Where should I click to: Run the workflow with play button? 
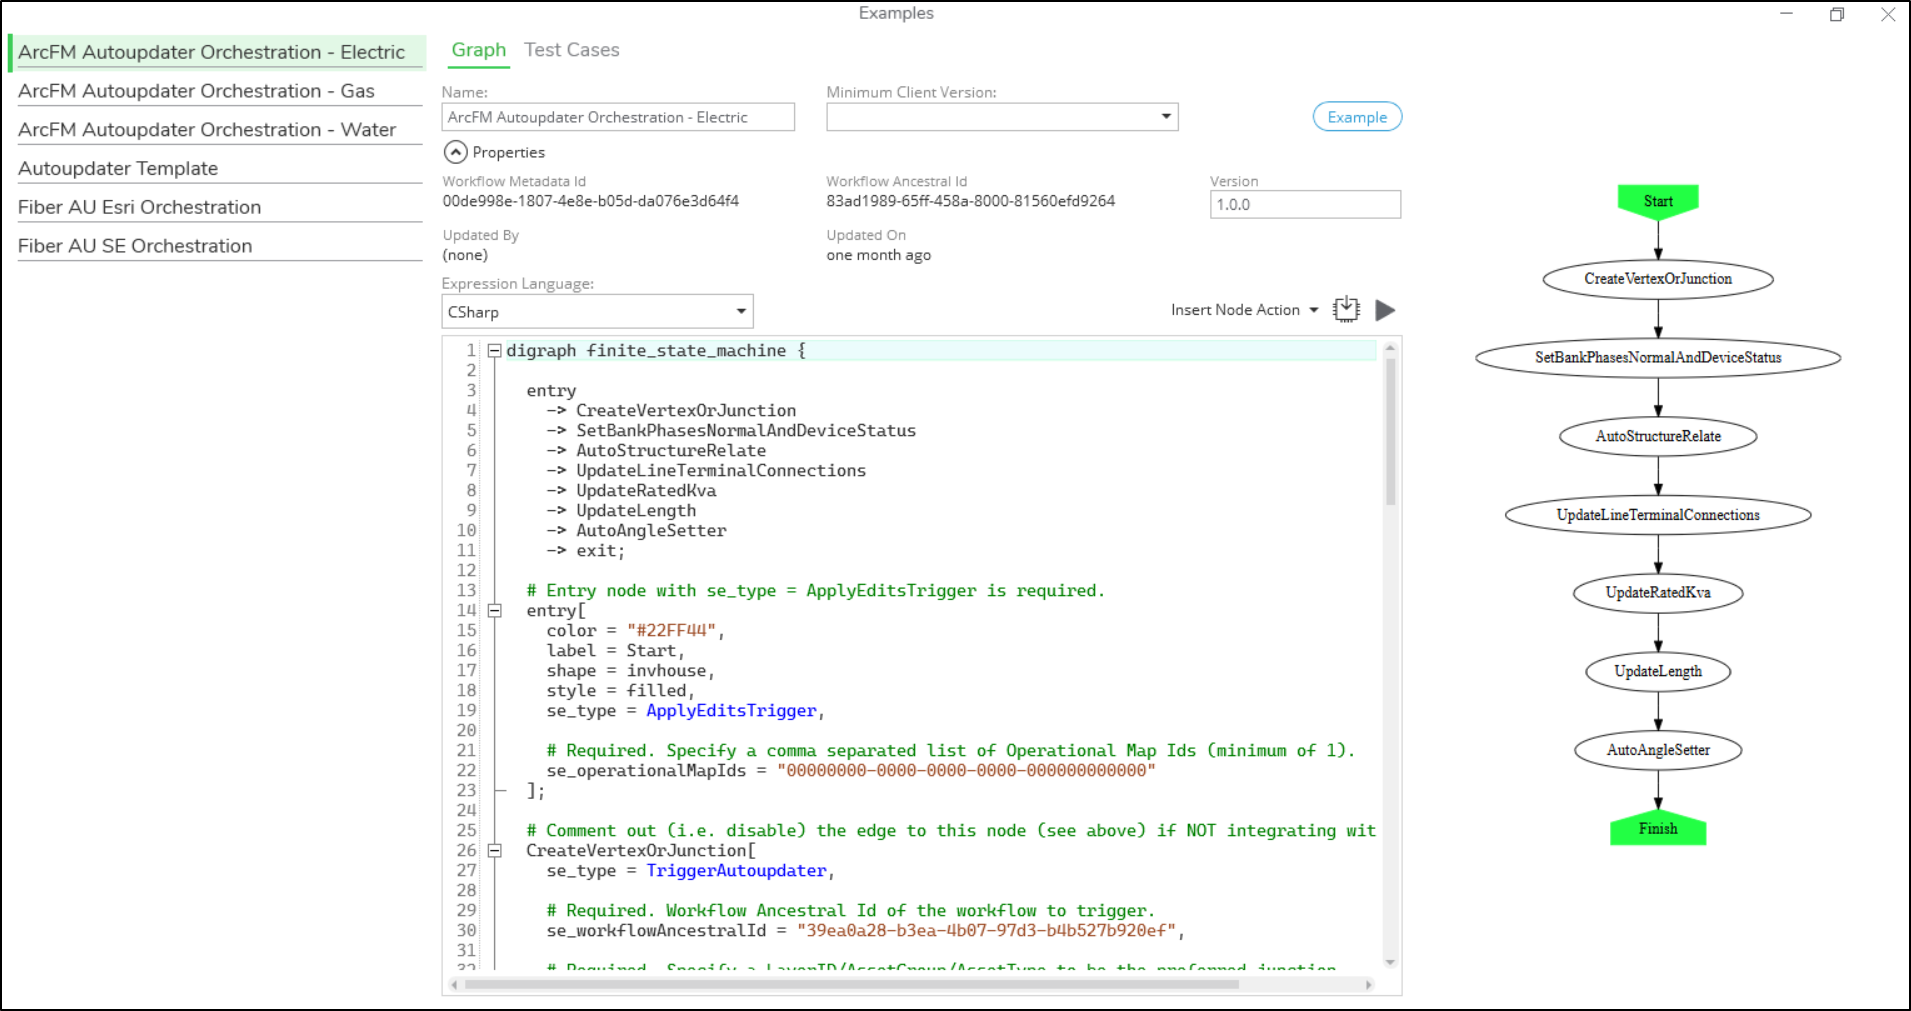click(1385, 311)
